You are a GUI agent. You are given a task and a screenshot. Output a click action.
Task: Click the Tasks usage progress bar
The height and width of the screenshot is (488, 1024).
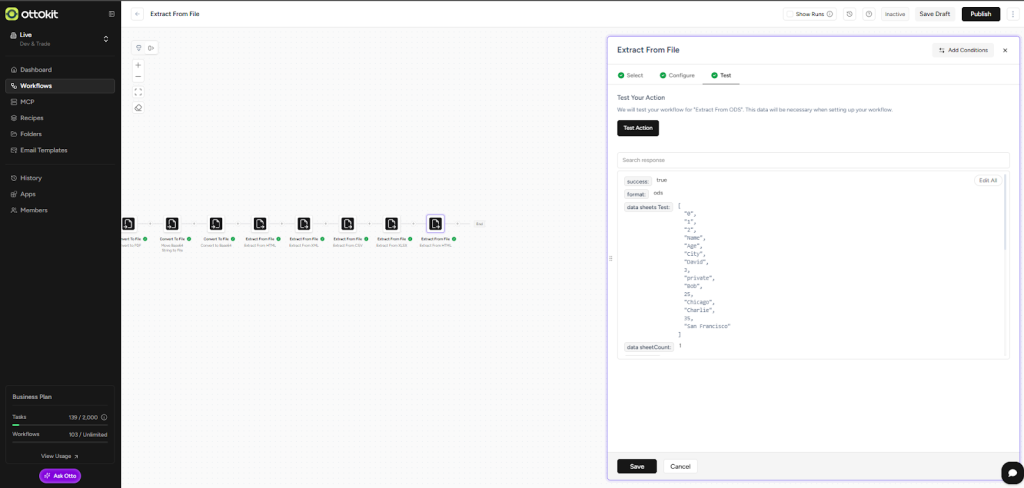pos(60,425)
